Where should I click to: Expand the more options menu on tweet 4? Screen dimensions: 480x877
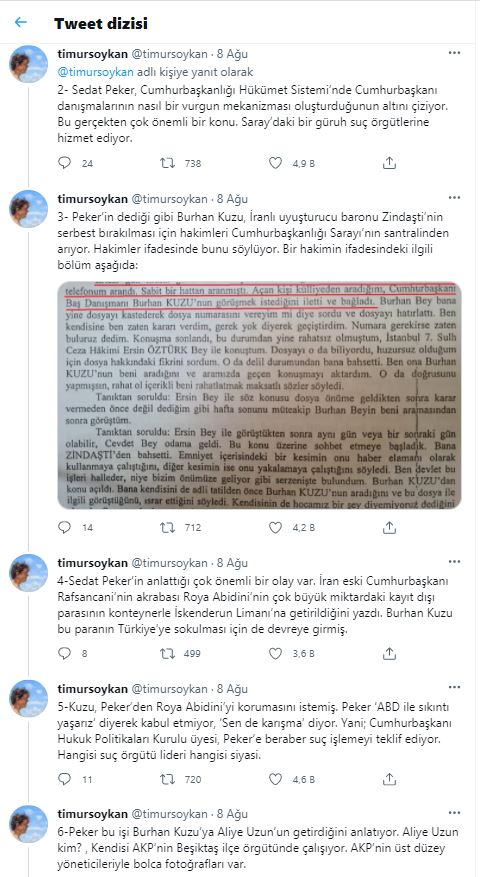point(455,562)
